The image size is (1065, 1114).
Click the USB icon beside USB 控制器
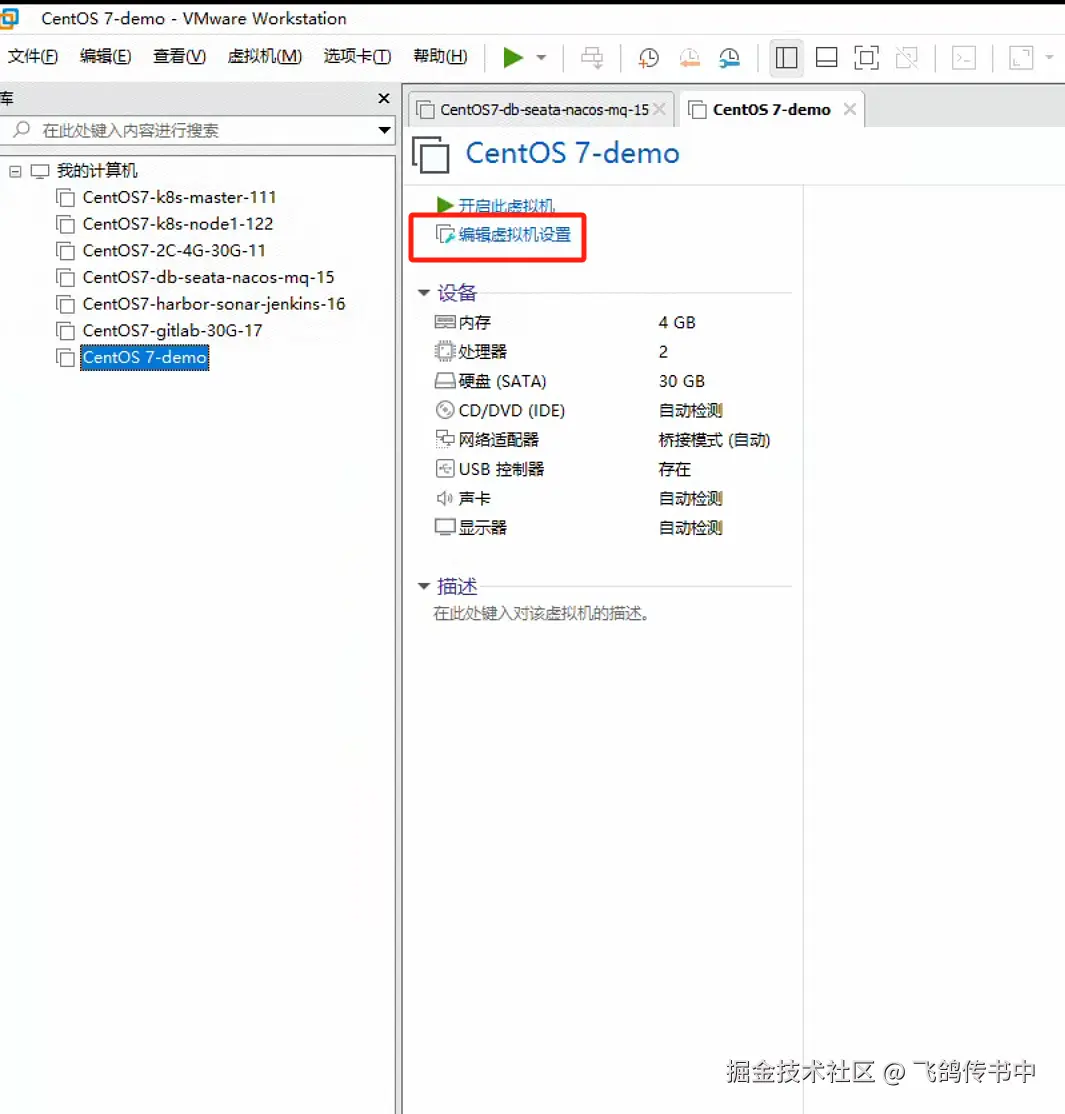point(445,469)
